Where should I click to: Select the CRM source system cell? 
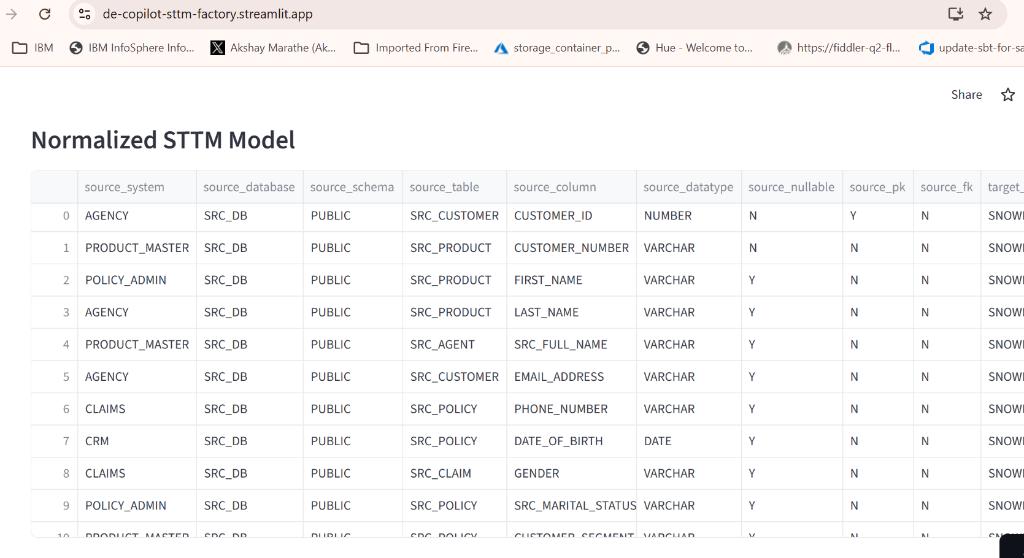click(x=136, y=441)
